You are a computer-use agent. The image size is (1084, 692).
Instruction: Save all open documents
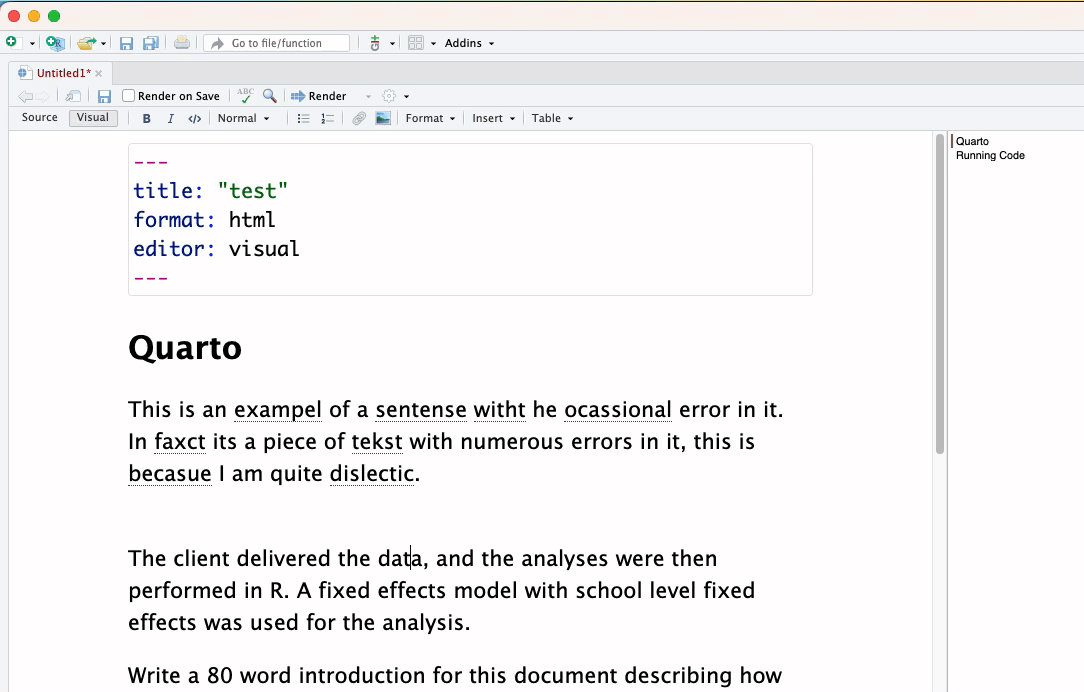150,44
